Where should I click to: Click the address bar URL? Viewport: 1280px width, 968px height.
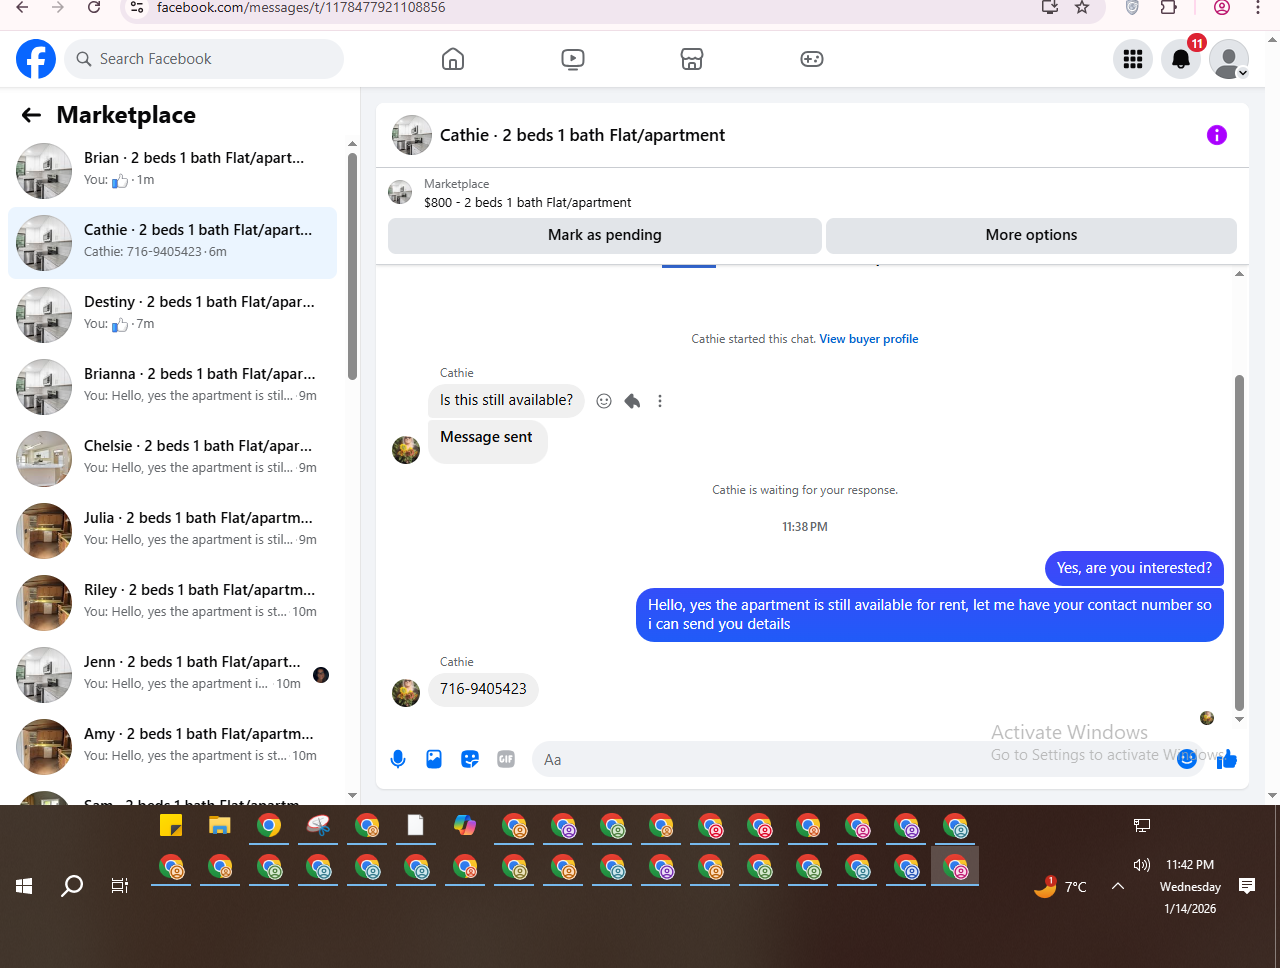301,8
